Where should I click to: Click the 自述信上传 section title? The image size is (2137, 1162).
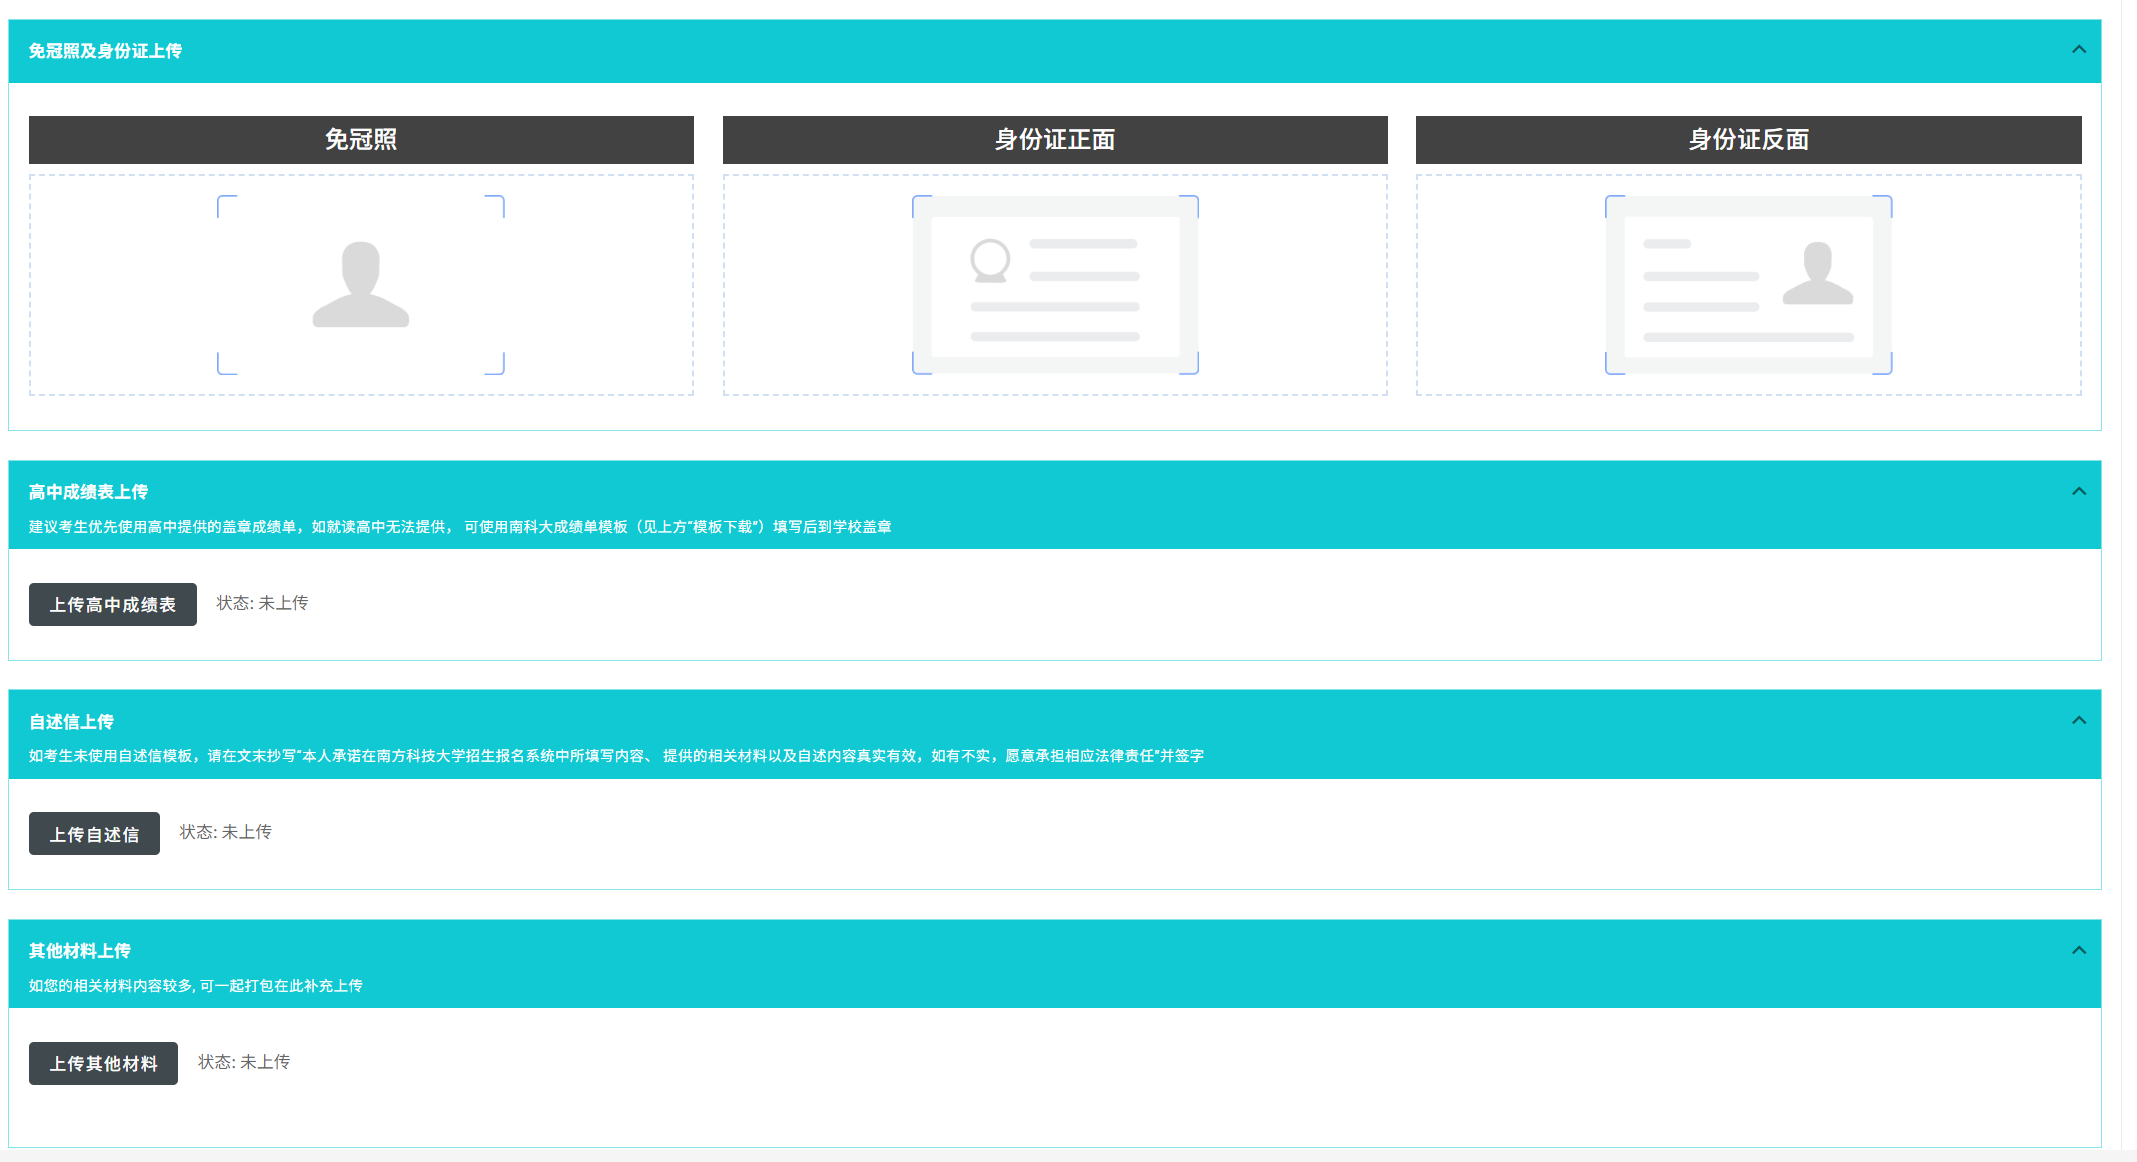tap(71, 722)
